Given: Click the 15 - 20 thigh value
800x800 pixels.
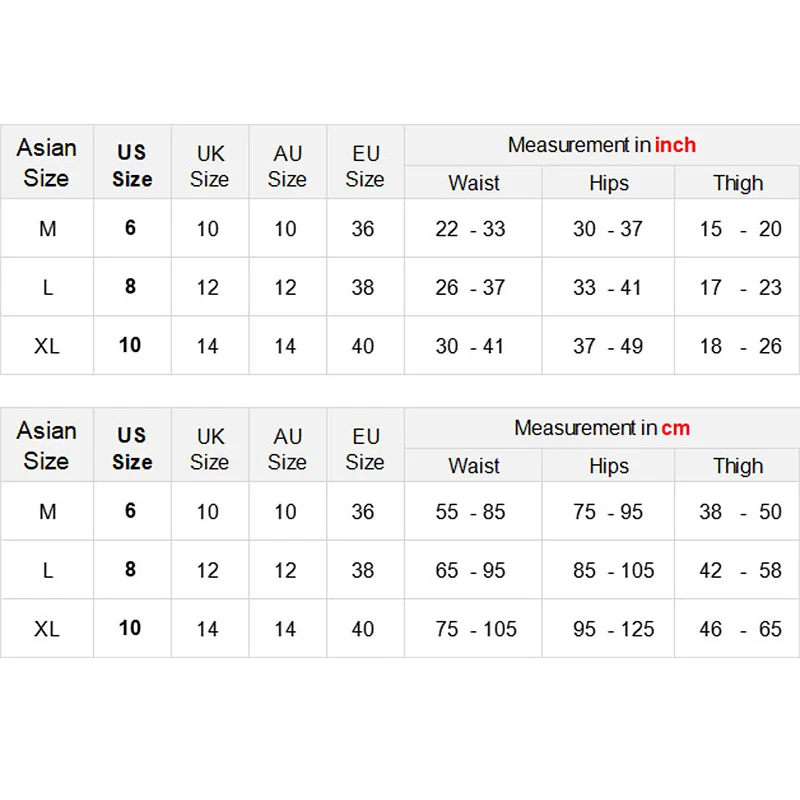Looking at the screenshot, I should click(x=740, y=229).
